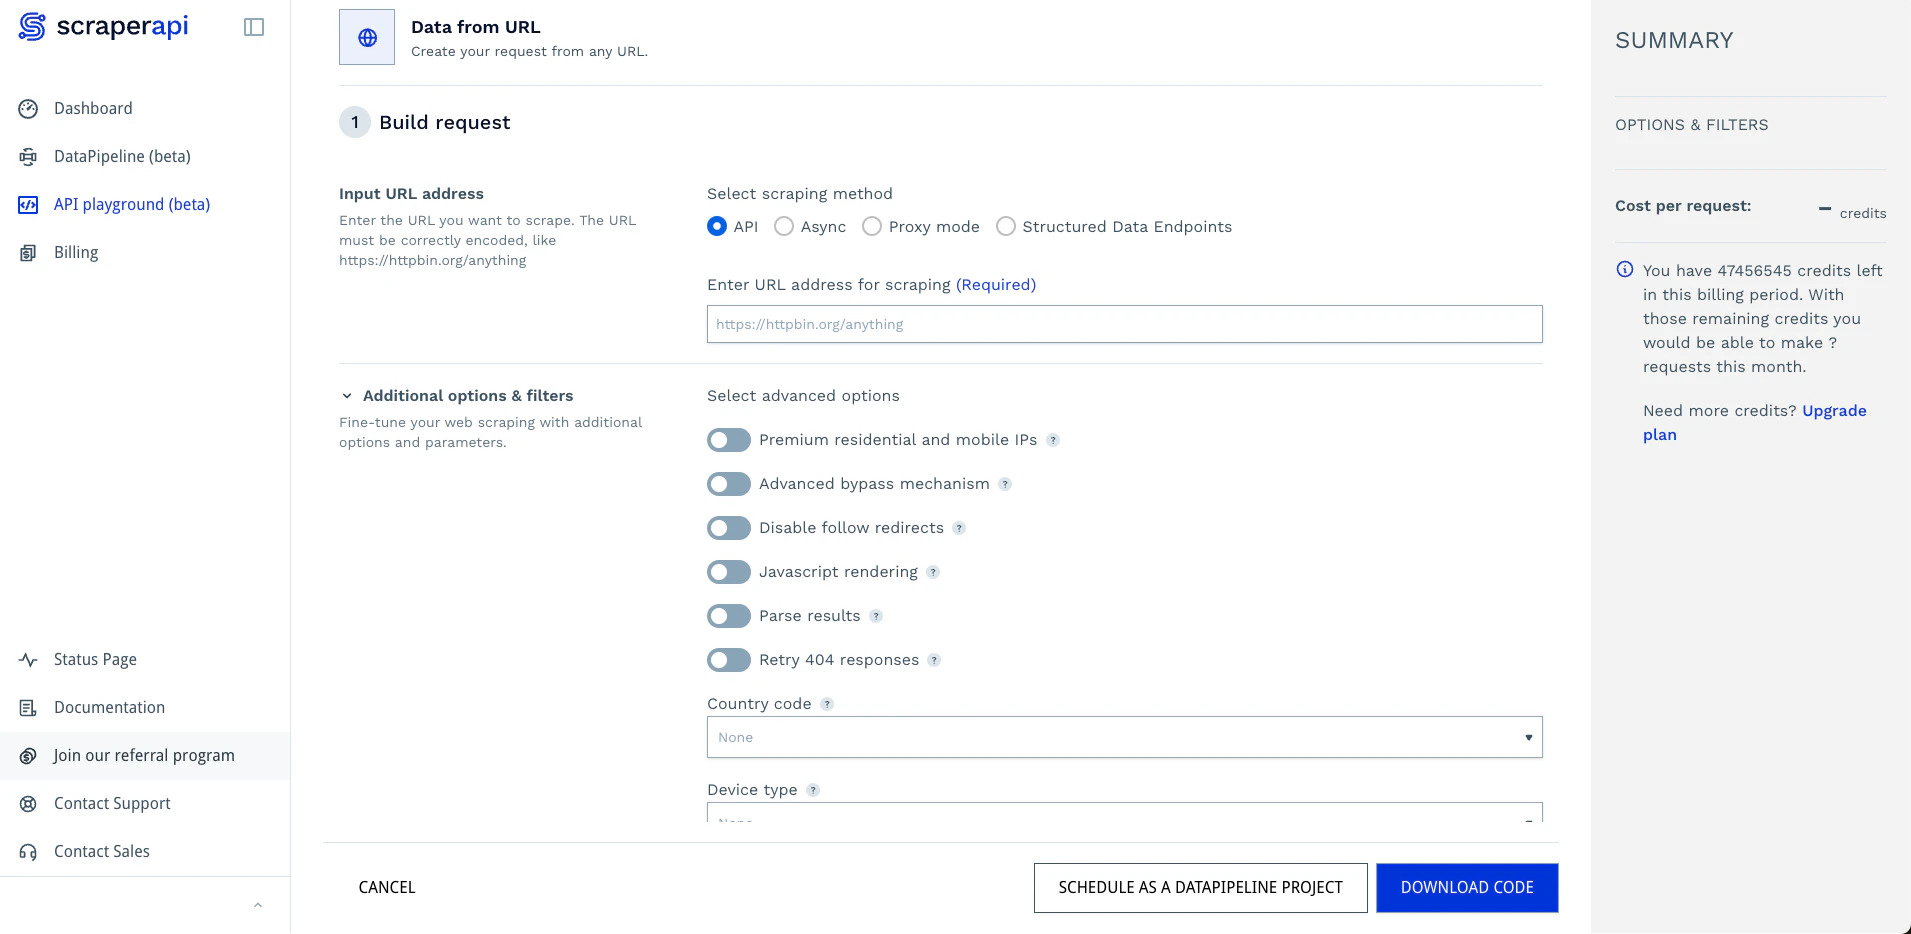The height and width of the screenshot is (934, 1911).
Task: Select the Async scraping method
Action: point(783,226)
